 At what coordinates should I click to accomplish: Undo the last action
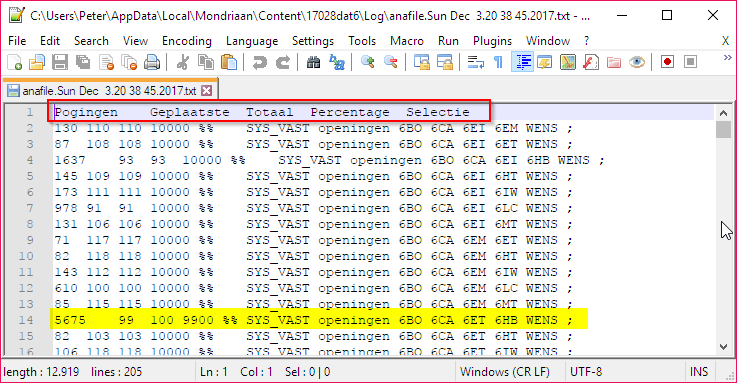pos(259,62)
